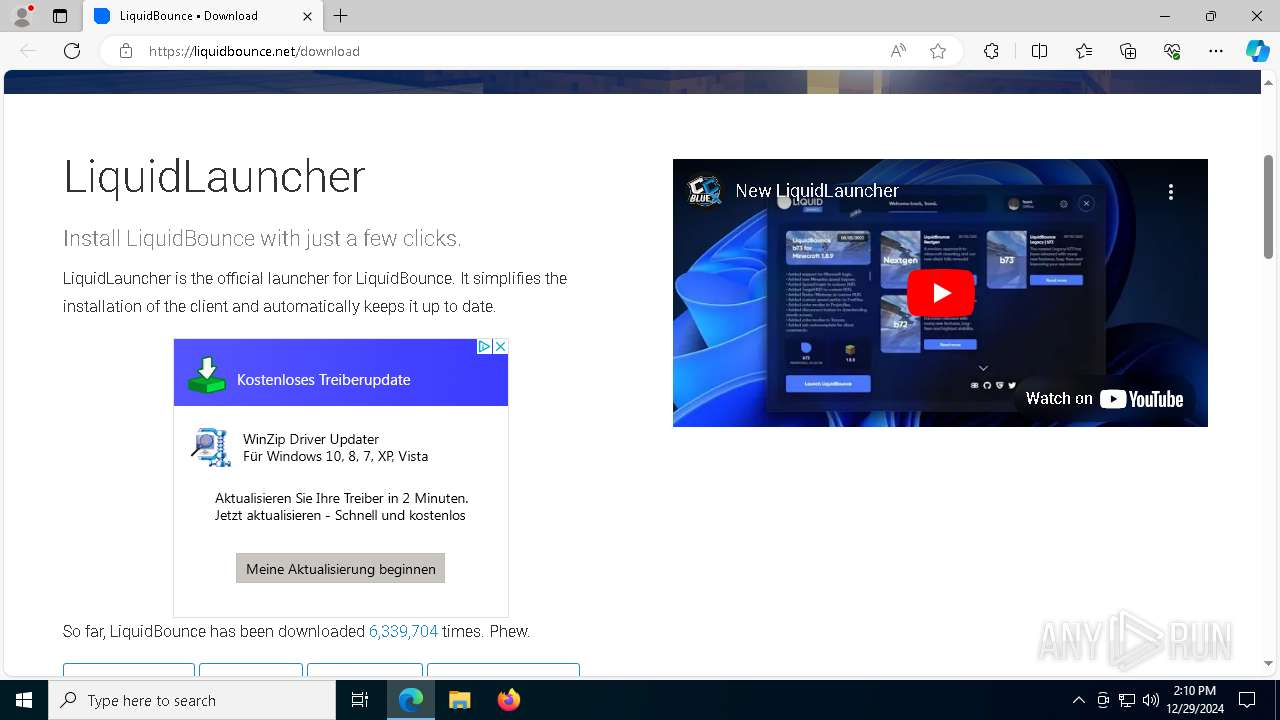Launch Firefox from the taskbar
The image size is (1280, 720).
tap(508, 700)
